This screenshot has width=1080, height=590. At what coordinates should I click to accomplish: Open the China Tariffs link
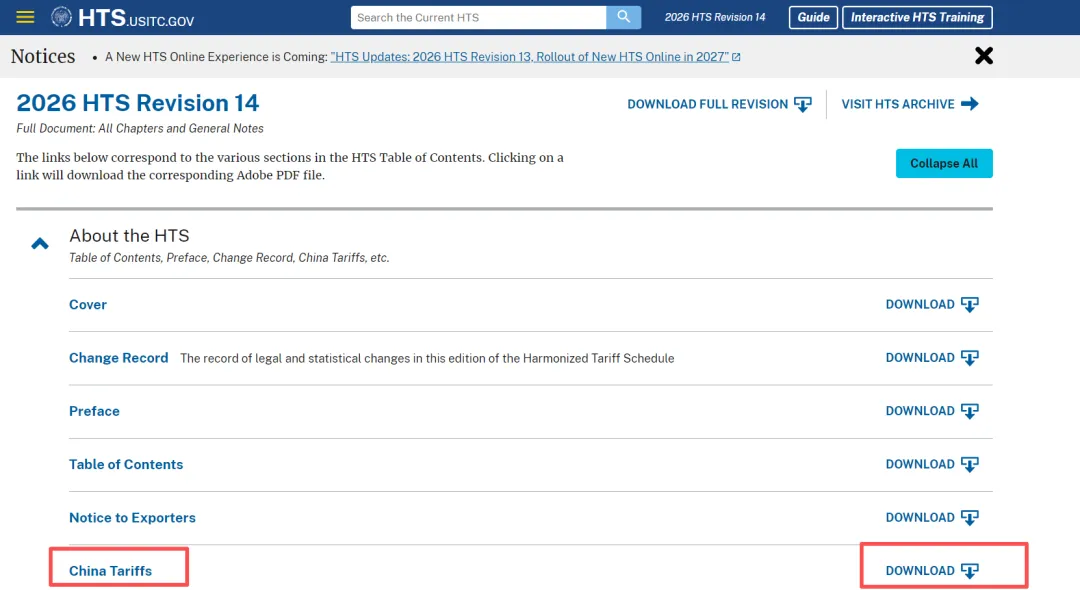pos(110,571)
